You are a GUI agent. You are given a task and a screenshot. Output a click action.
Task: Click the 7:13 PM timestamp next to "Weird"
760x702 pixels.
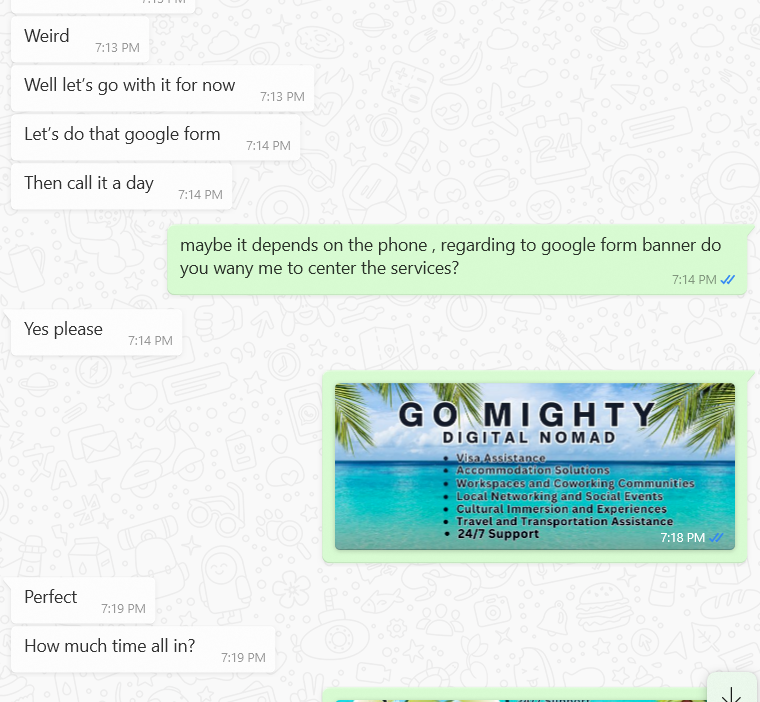[x=117, y=48]
